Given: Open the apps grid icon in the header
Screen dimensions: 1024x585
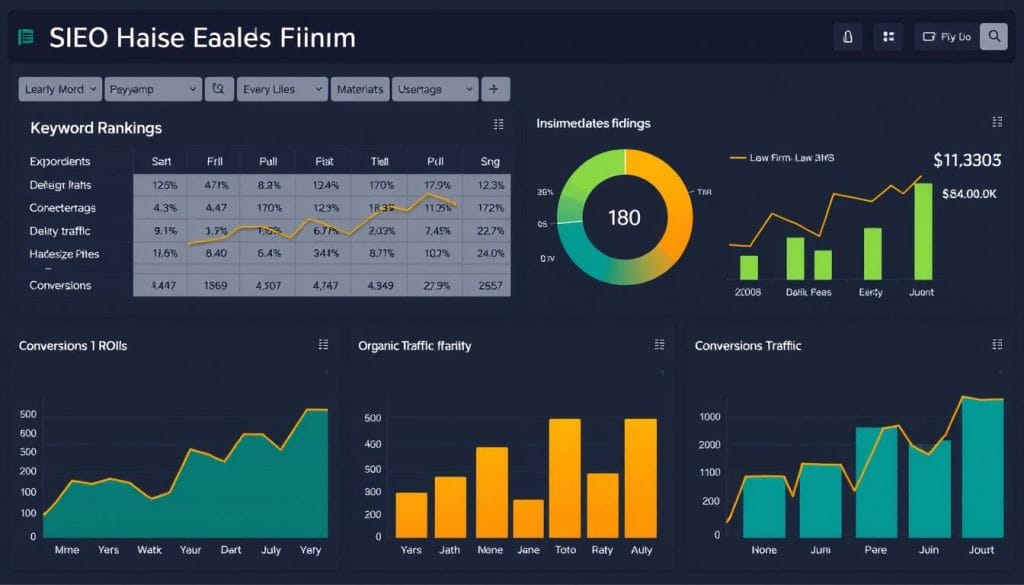Looking at the screenshot, I should 888,36.
